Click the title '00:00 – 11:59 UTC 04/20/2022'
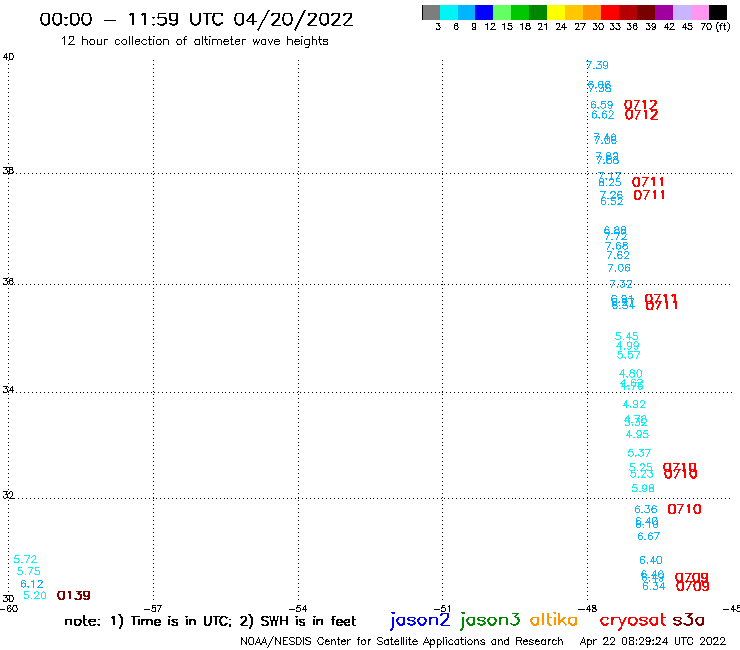 point(196,19)
